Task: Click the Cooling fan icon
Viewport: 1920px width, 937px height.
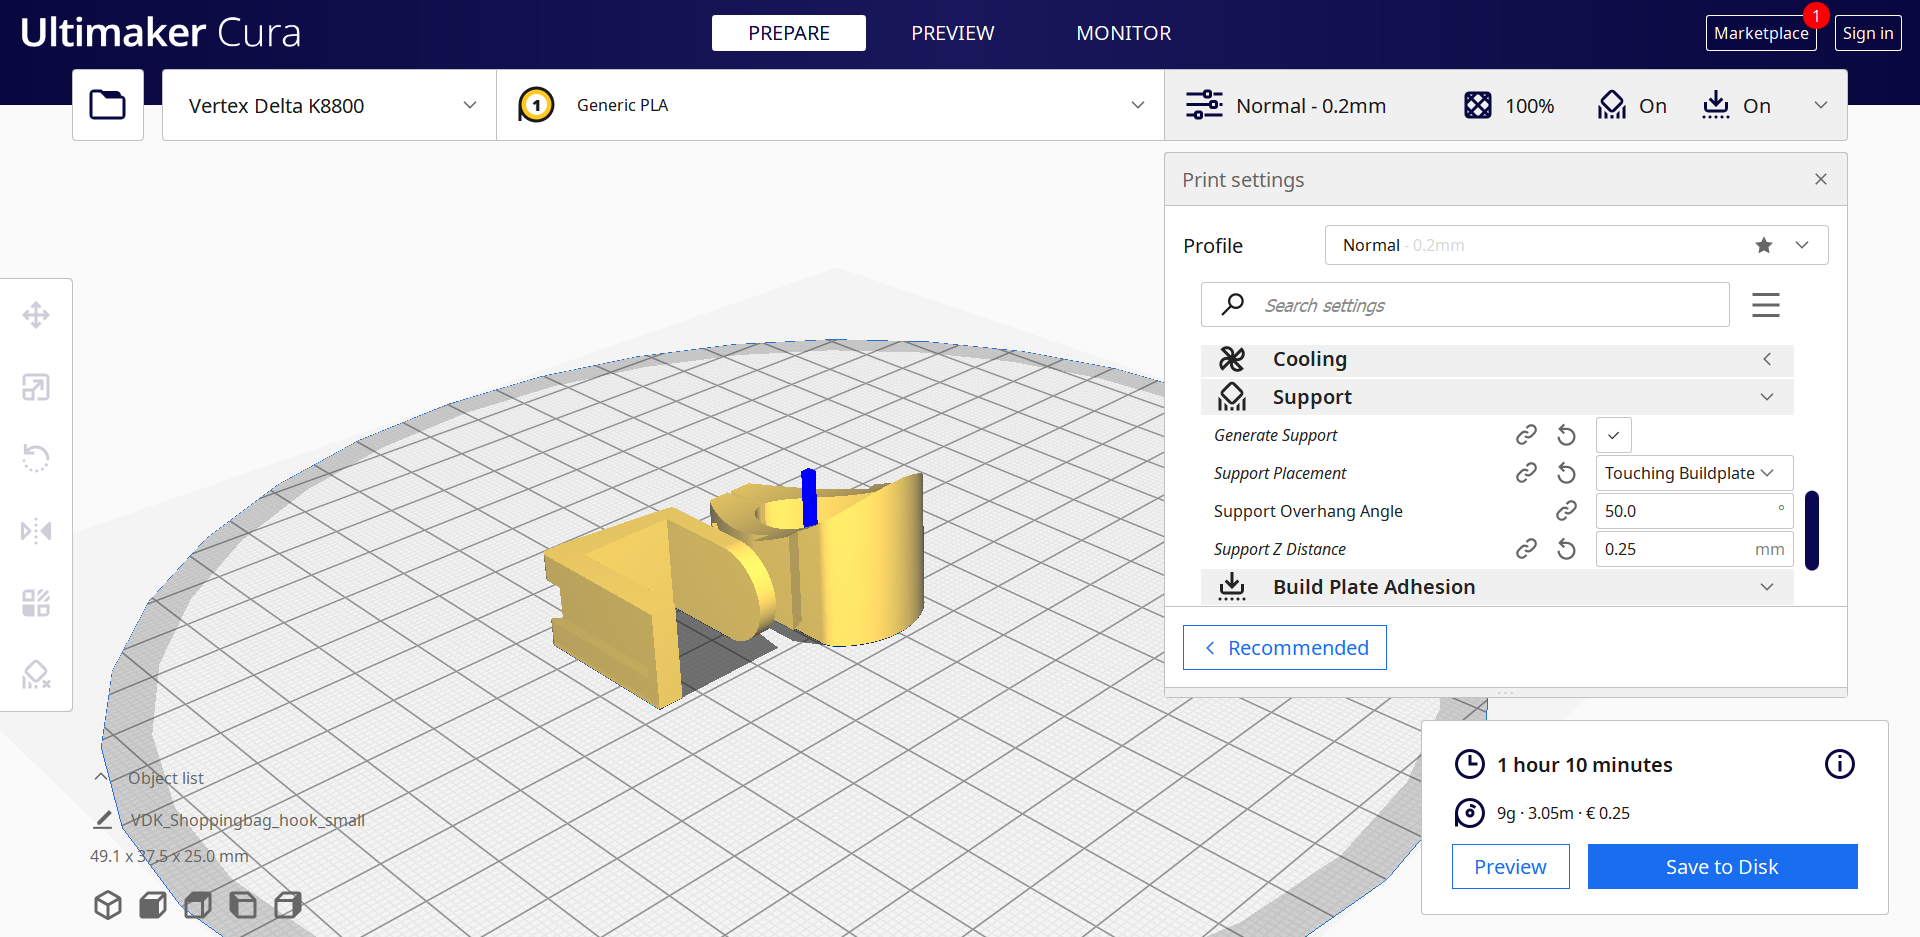Action: (x=1232, y=359)
